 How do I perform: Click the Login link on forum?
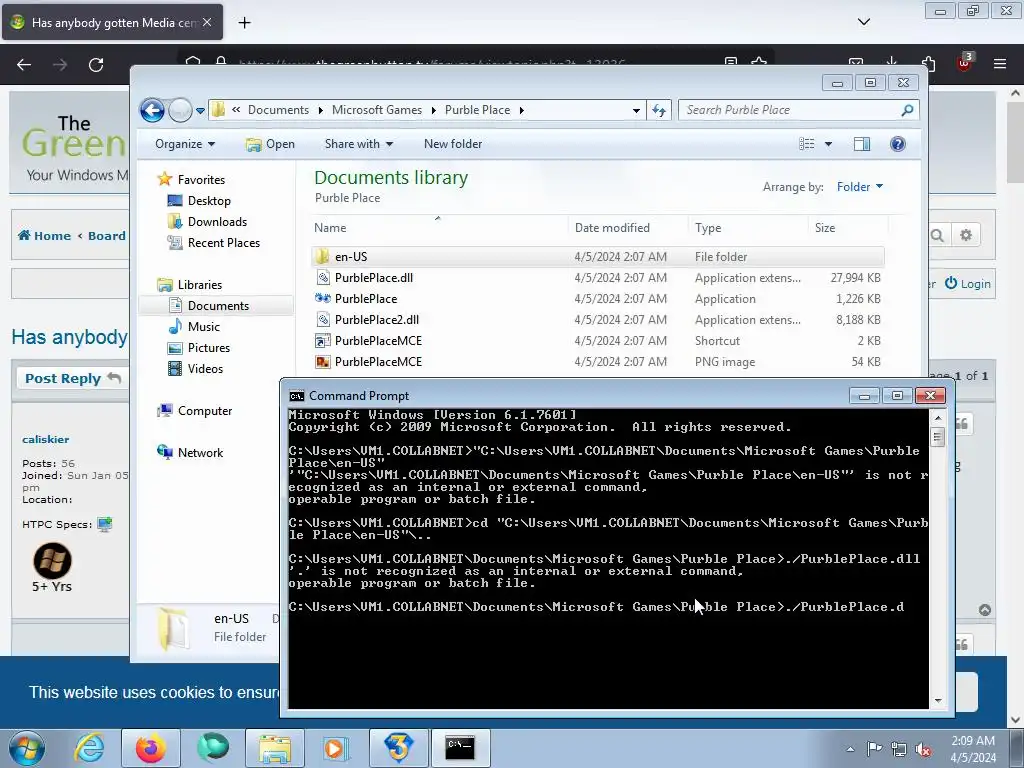point(968,283)
